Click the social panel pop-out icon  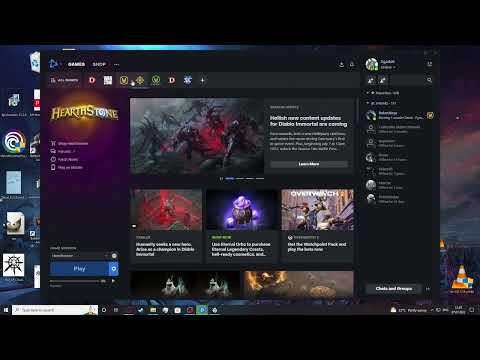[430, 64]
